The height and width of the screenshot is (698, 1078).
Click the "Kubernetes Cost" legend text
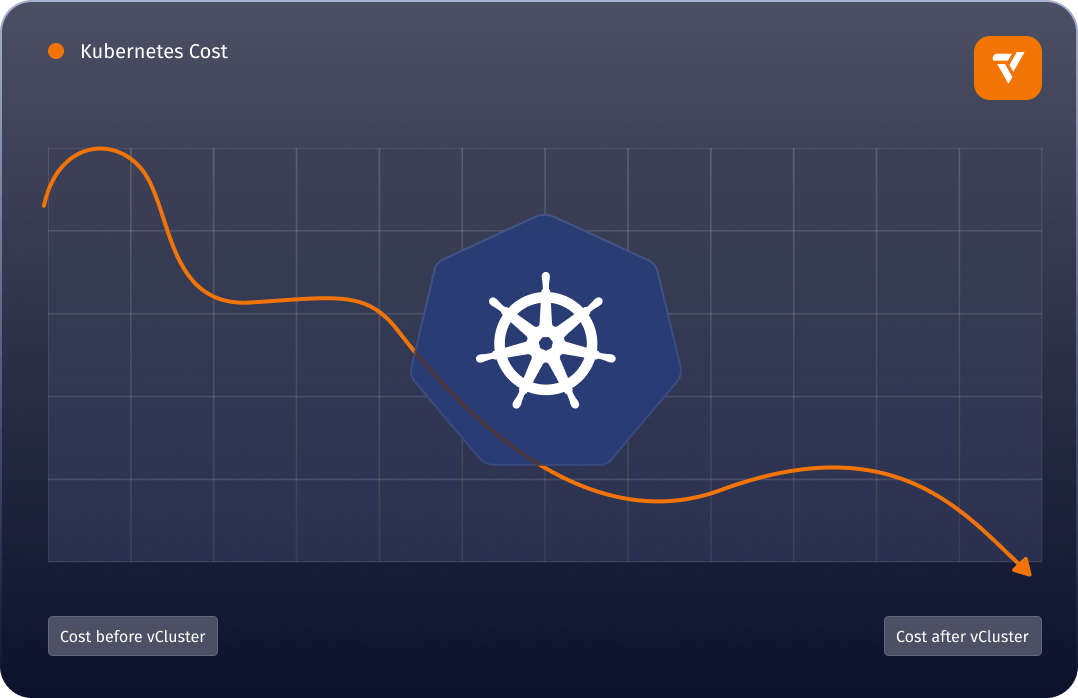pos(154,52)
